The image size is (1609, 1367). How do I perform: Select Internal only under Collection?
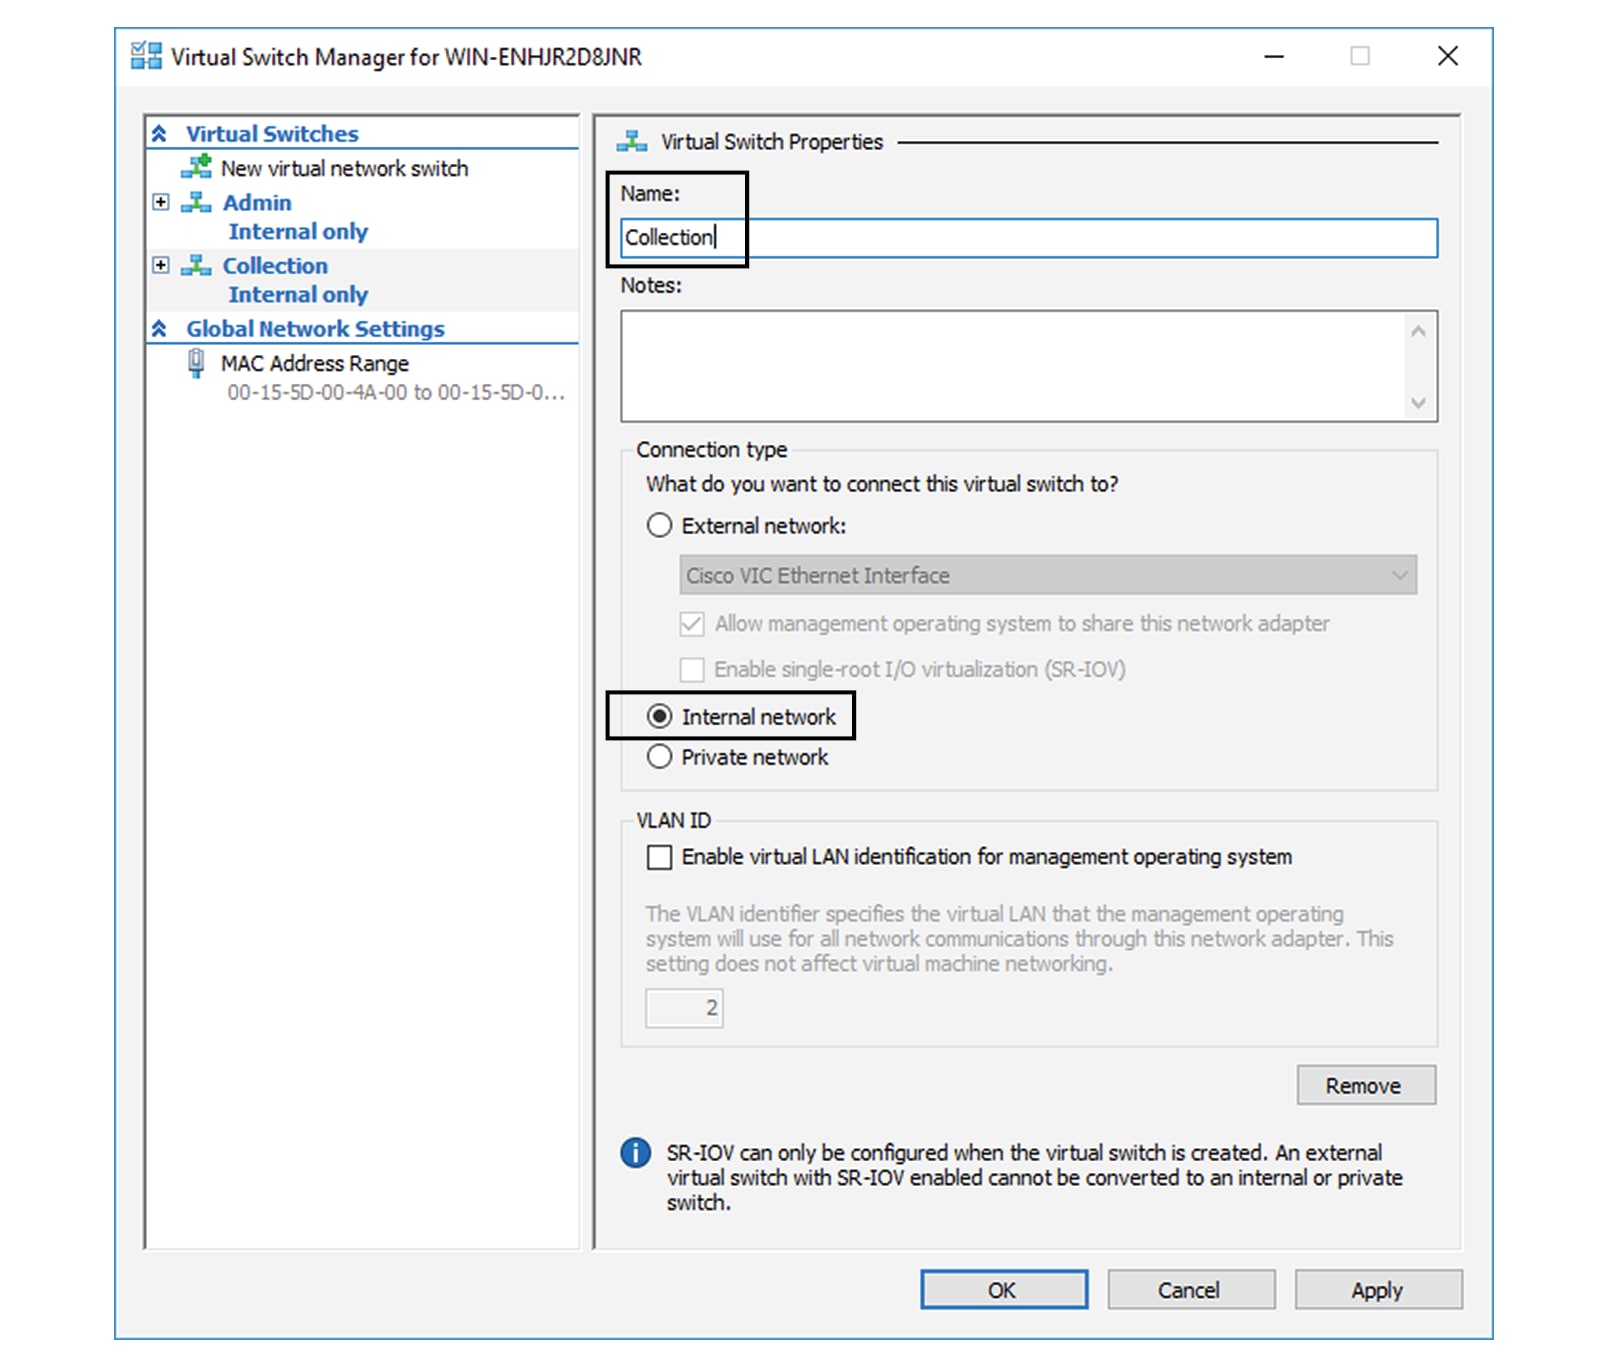(297, 294)
